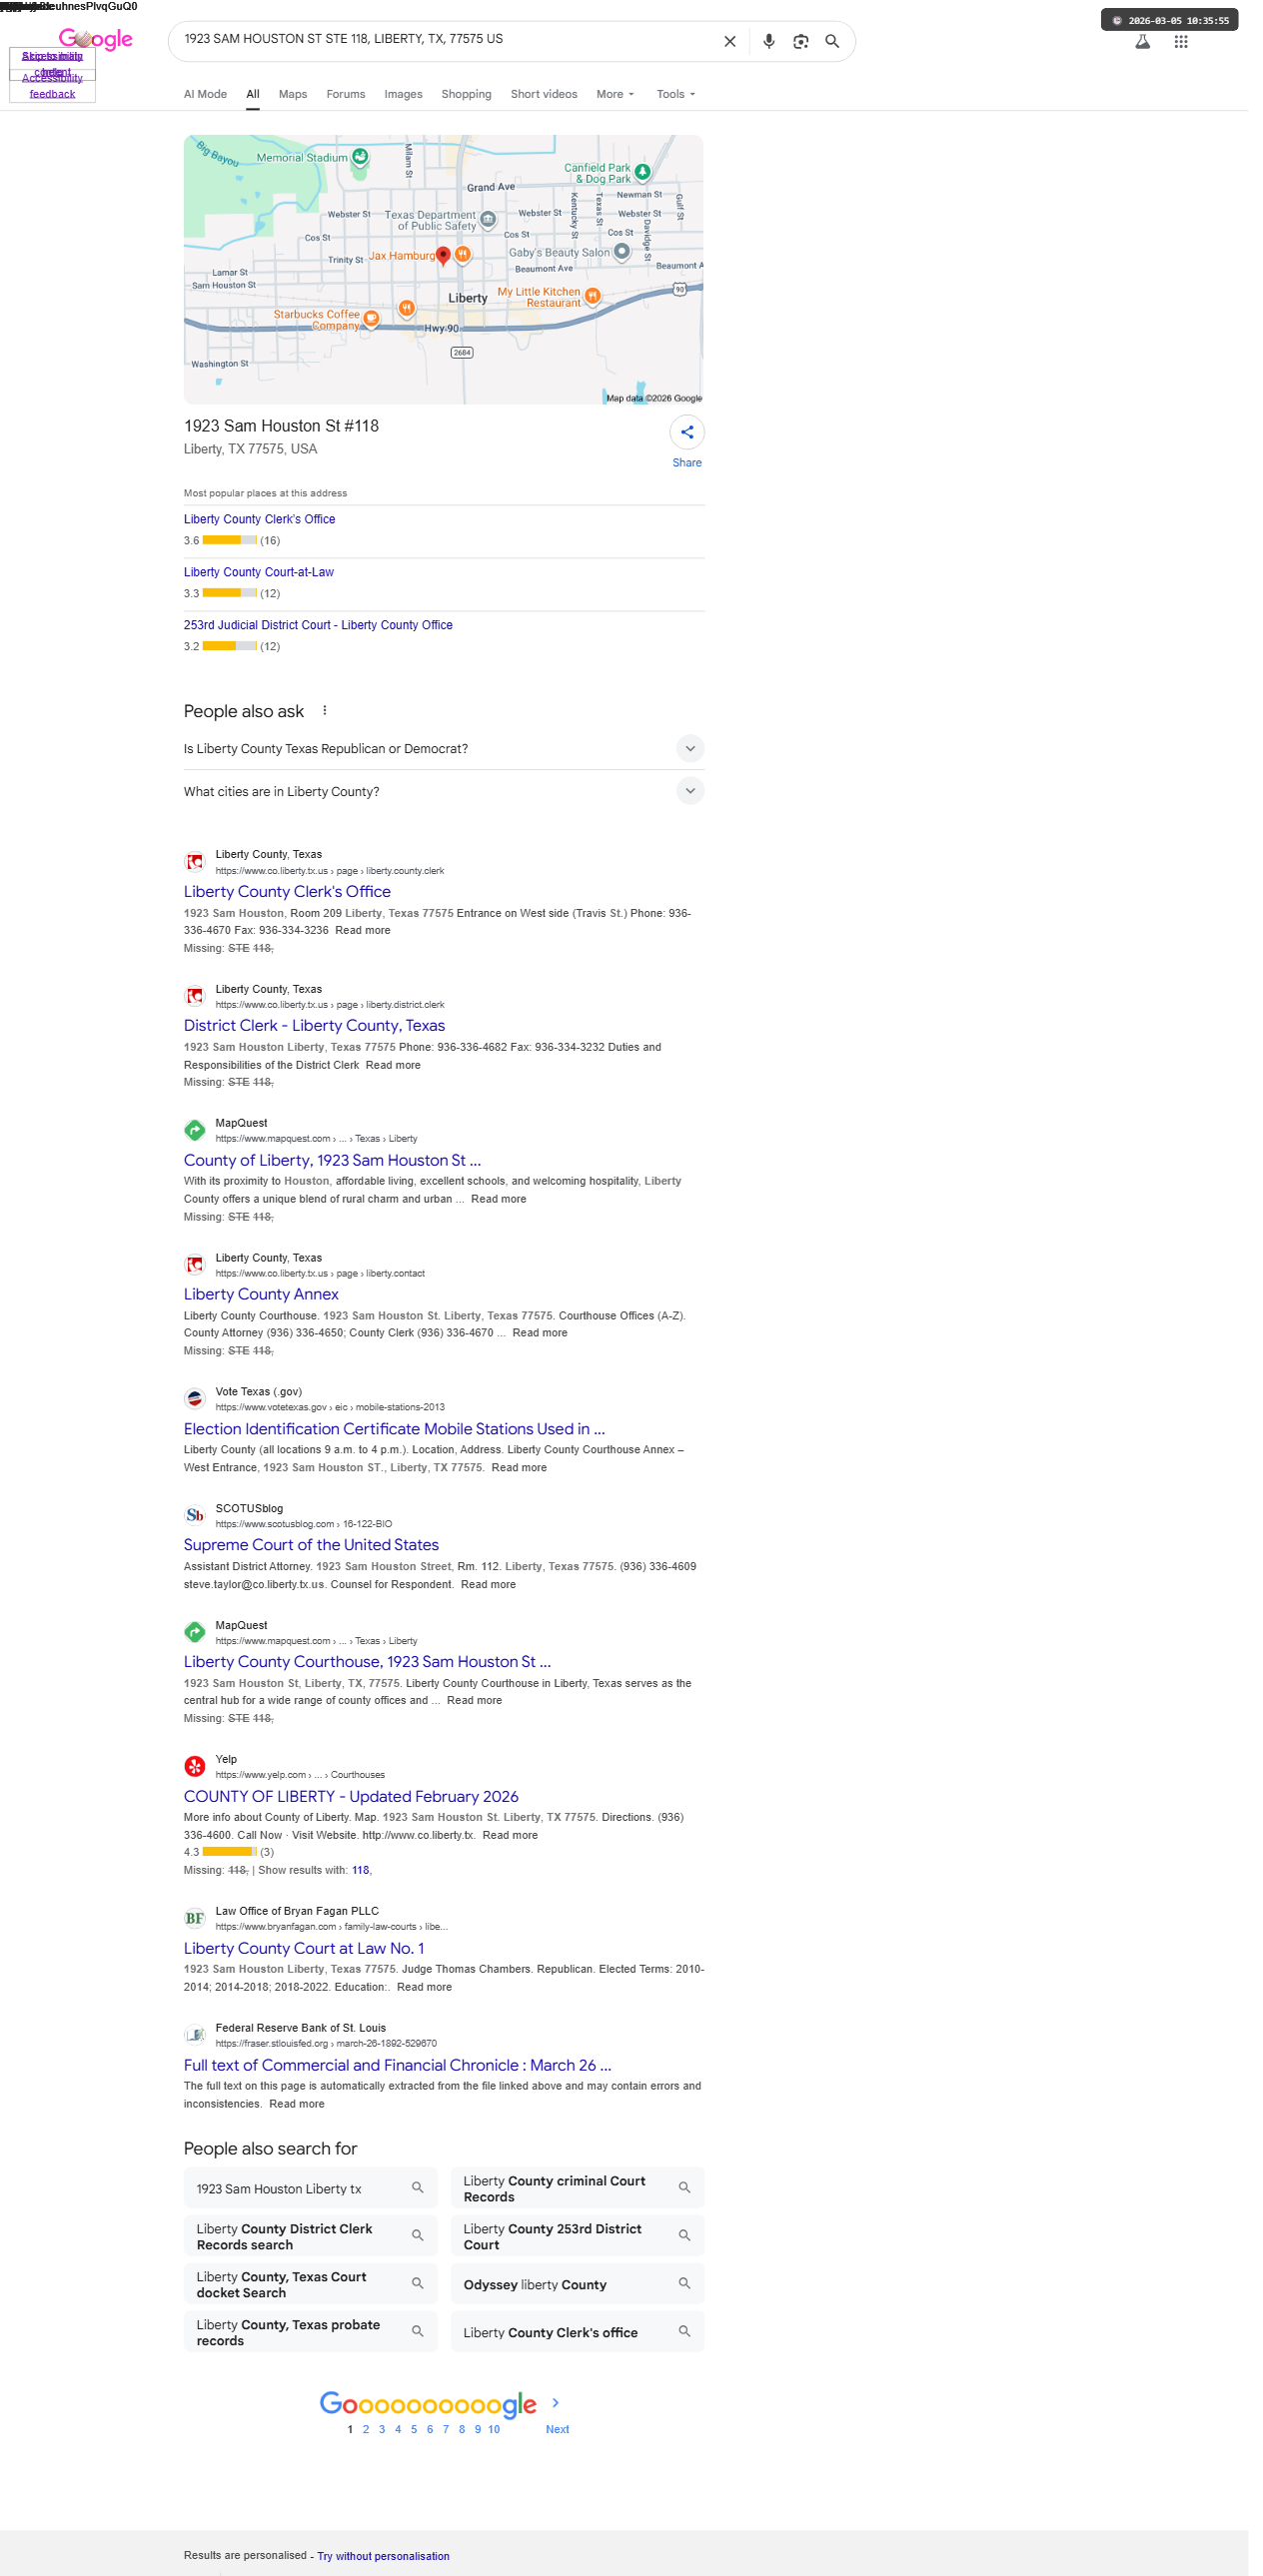Read more on MapQuest County of Liberty result
This screenshot has width=1263, height=2576.
(498, 1199)
